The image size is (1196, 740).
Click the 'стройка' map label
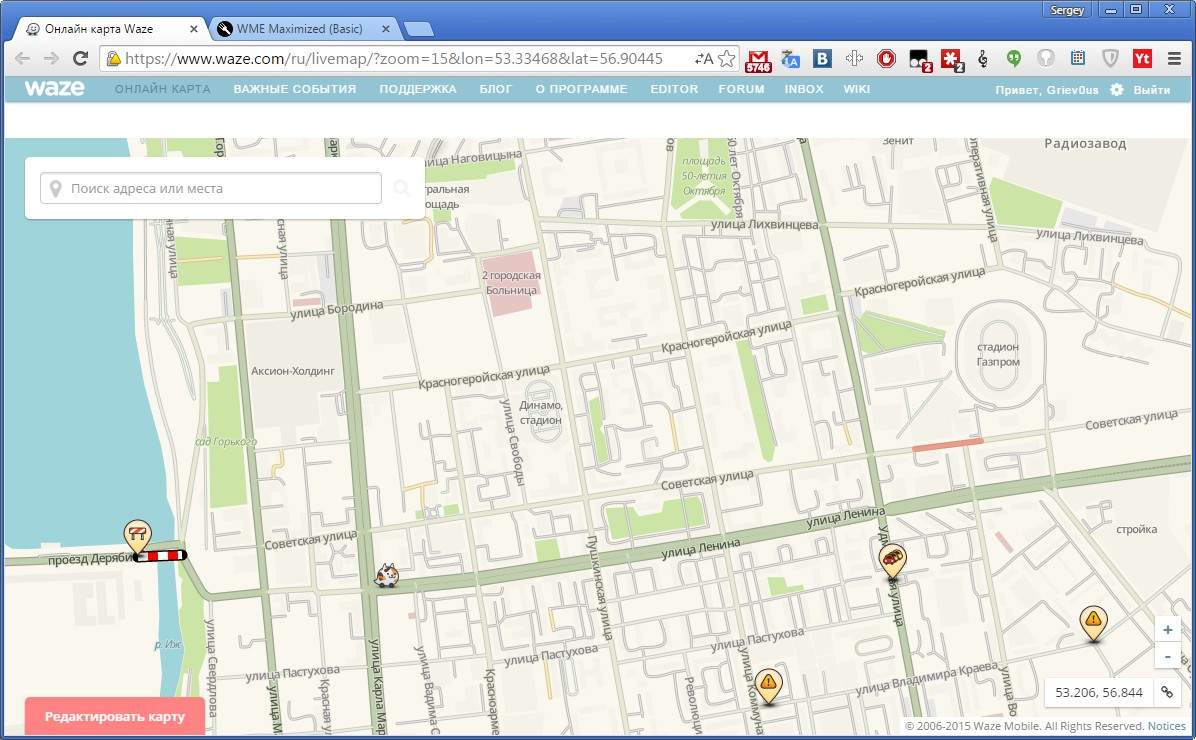coord(1137,529)
